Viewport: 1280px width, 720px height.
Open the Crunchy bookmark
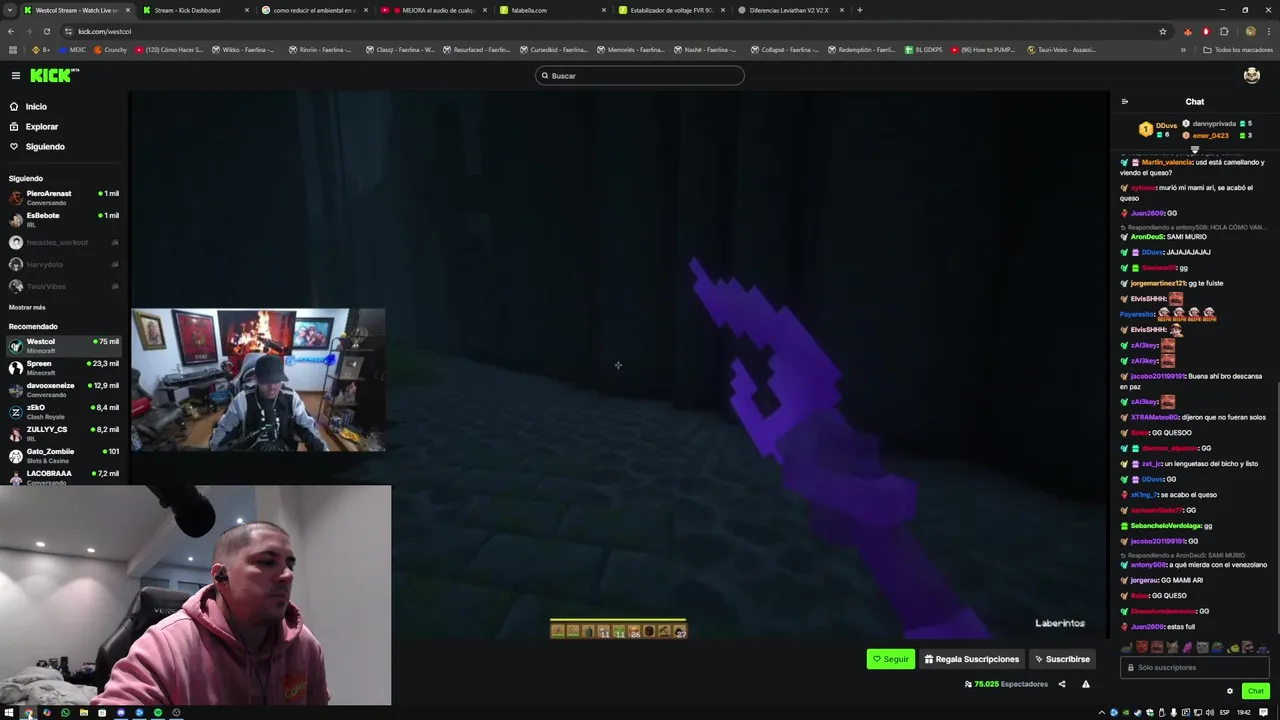[111, 50]
